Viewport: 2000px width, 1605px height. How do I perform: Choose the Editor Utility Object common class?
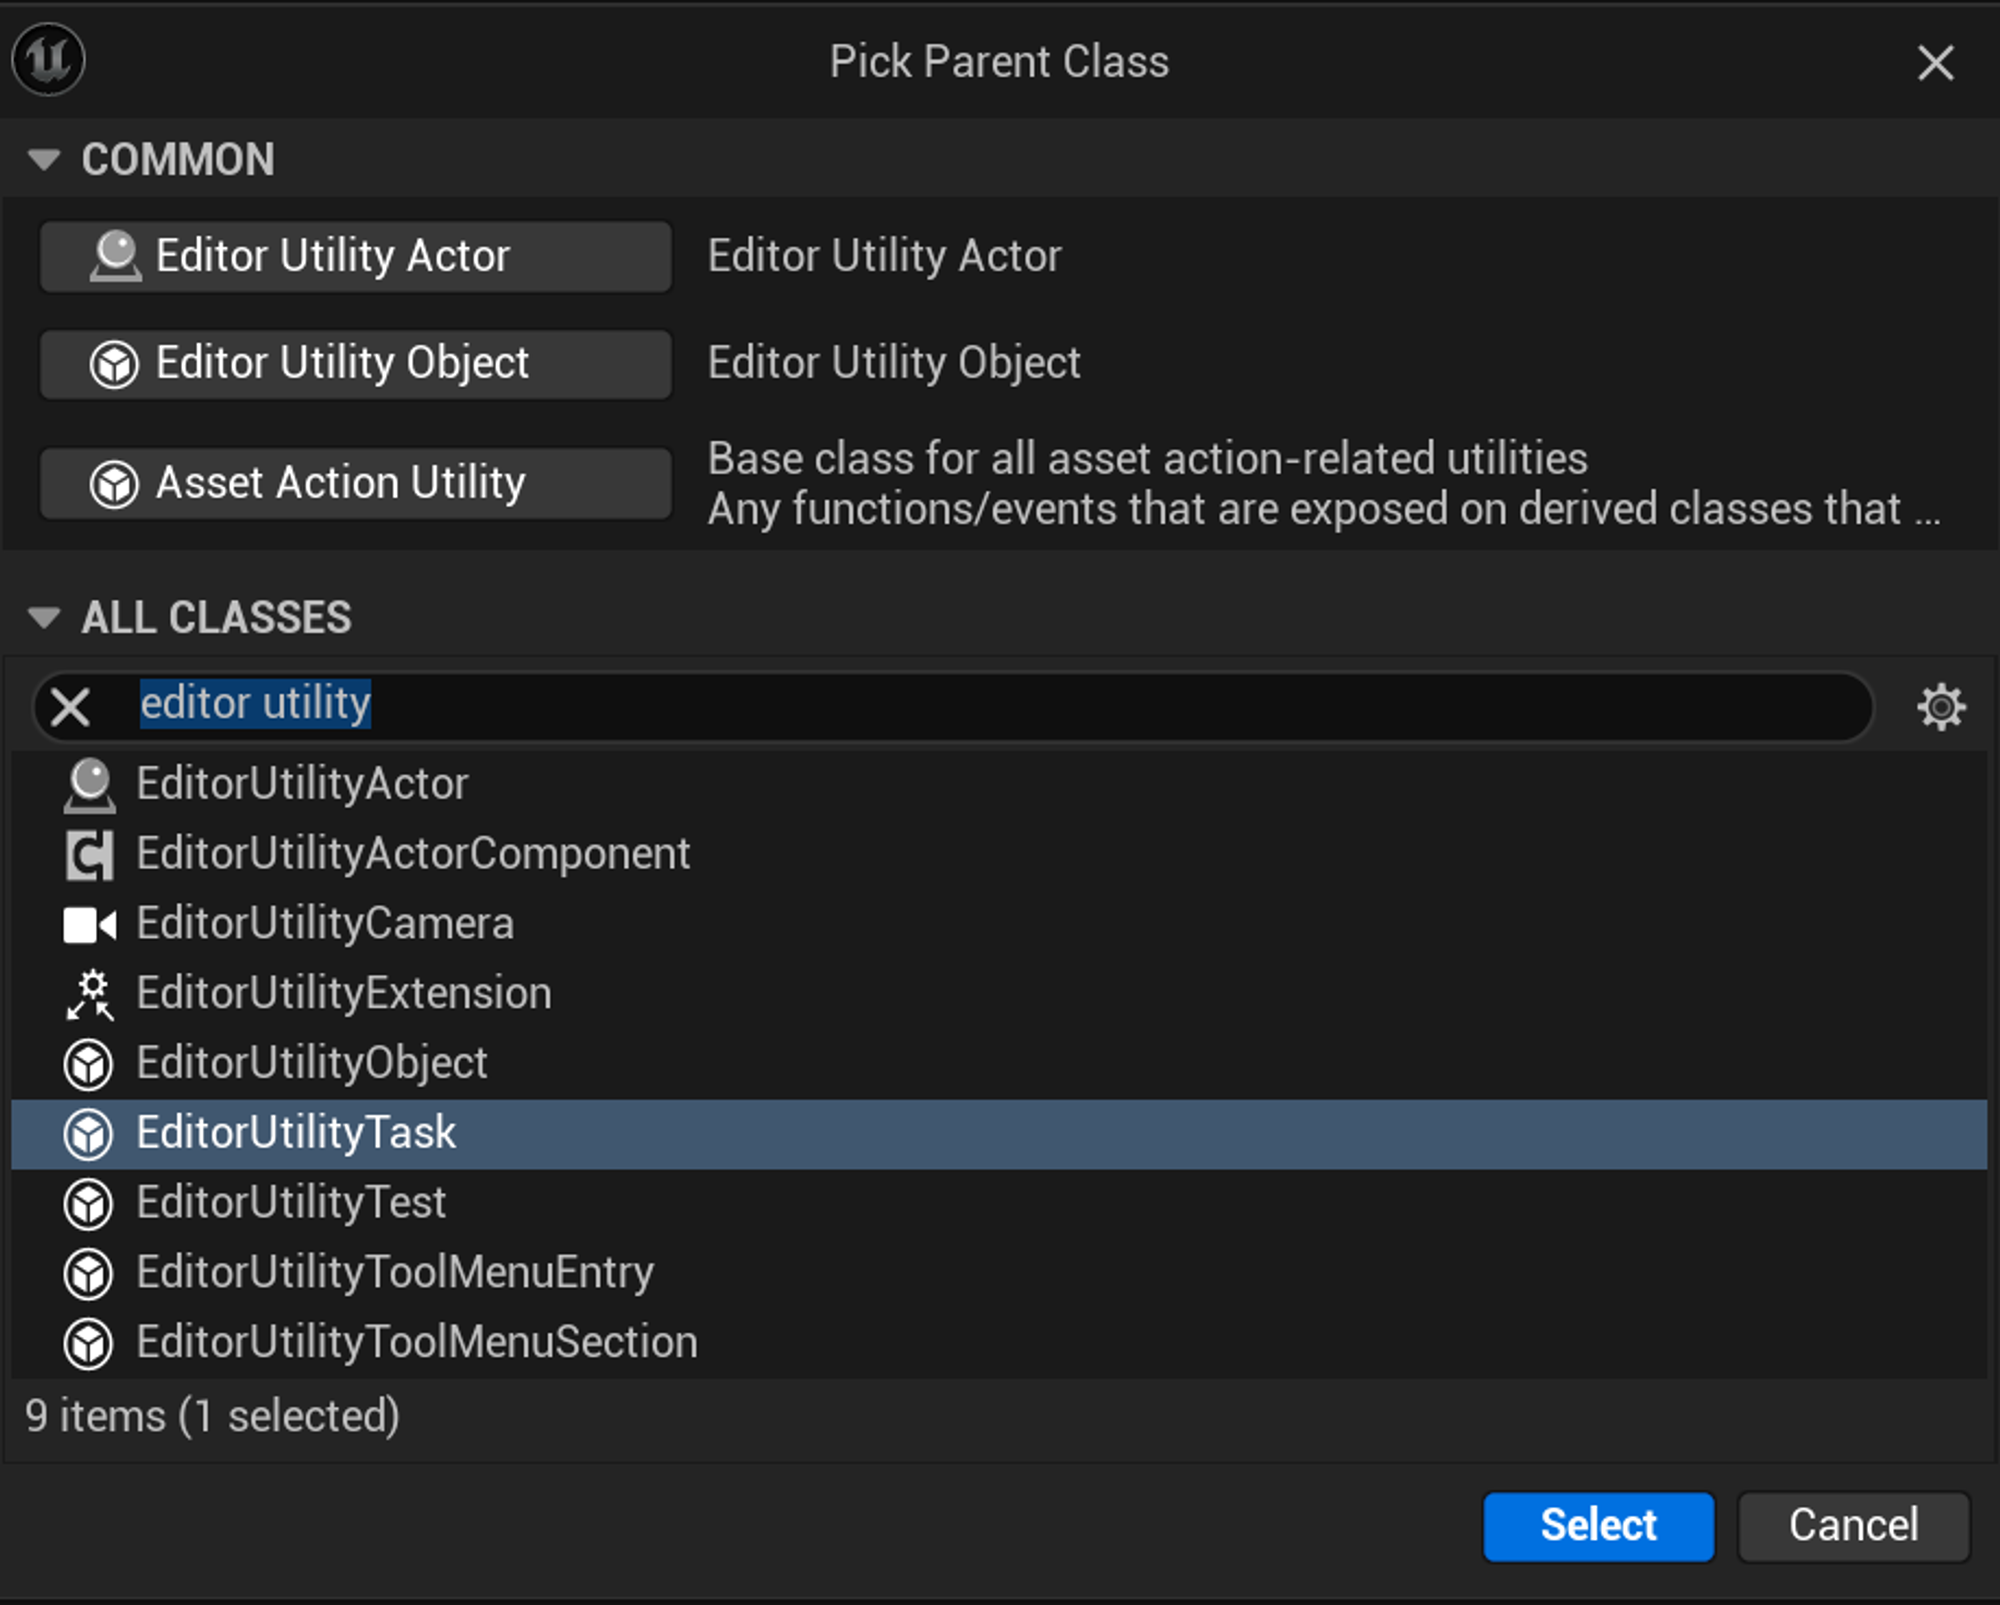coord(355,364)
